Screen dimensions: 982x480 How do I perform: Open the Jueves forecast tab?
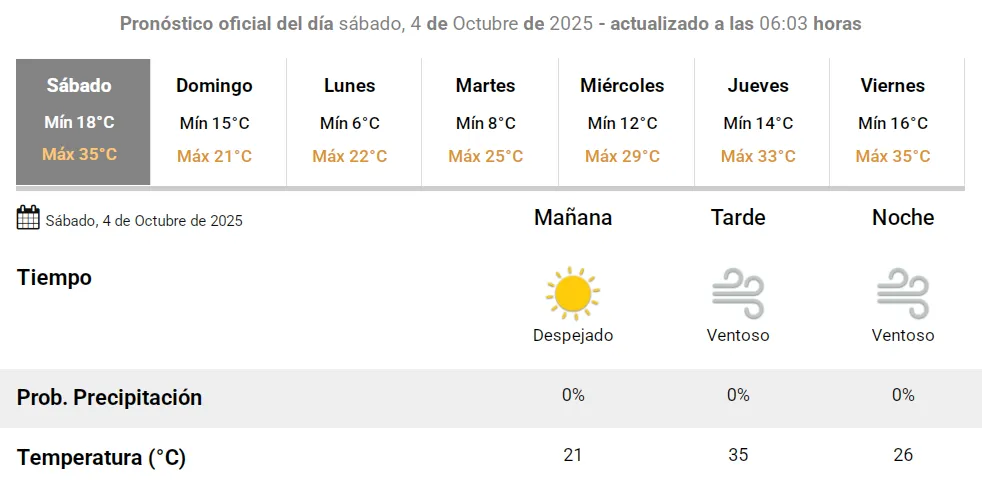click(758, 121)
